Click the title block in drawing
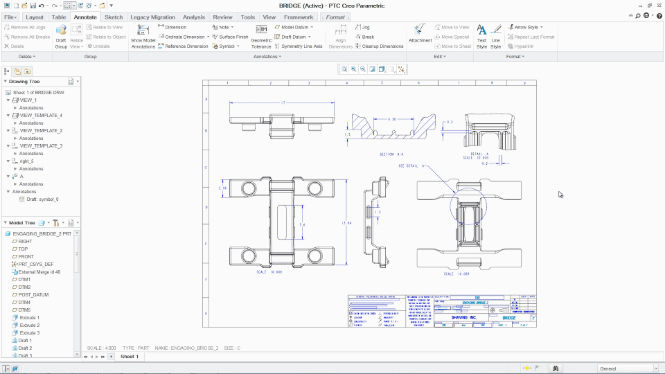Viewport: 665px width, 374px height. 442,311
